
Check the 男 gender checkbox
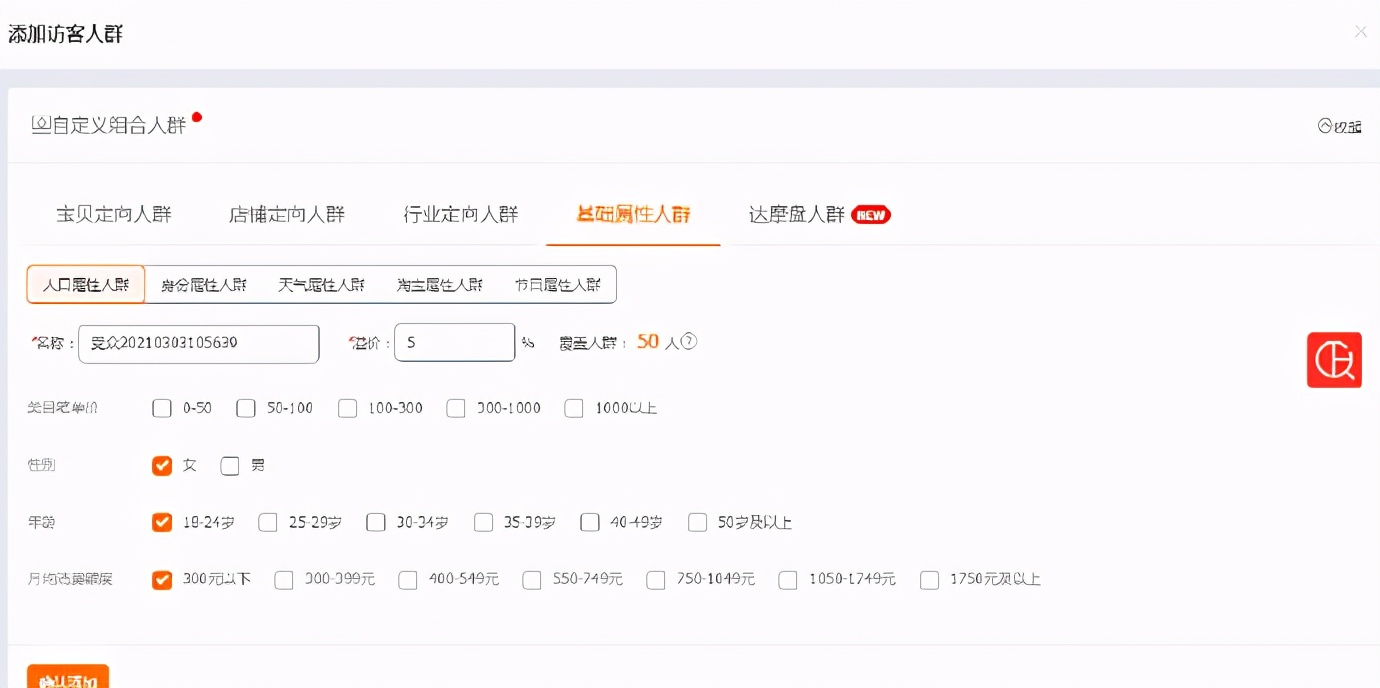pos(230,465)
